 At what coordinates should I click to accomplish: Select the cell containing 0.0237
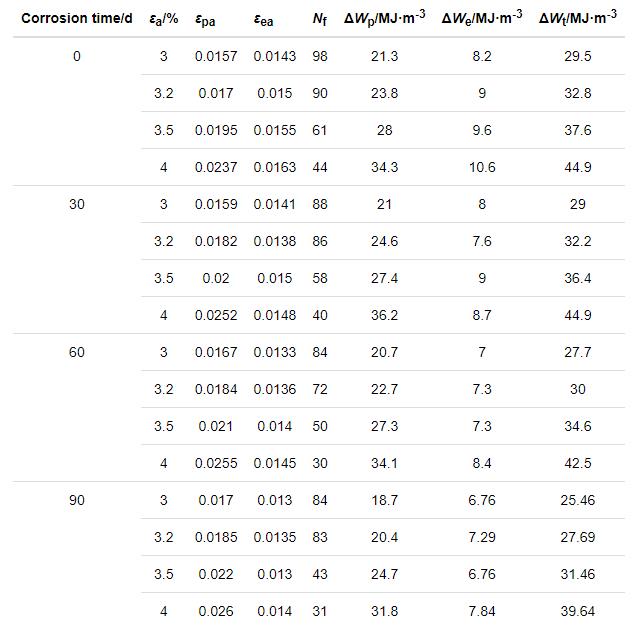(216, 167)
